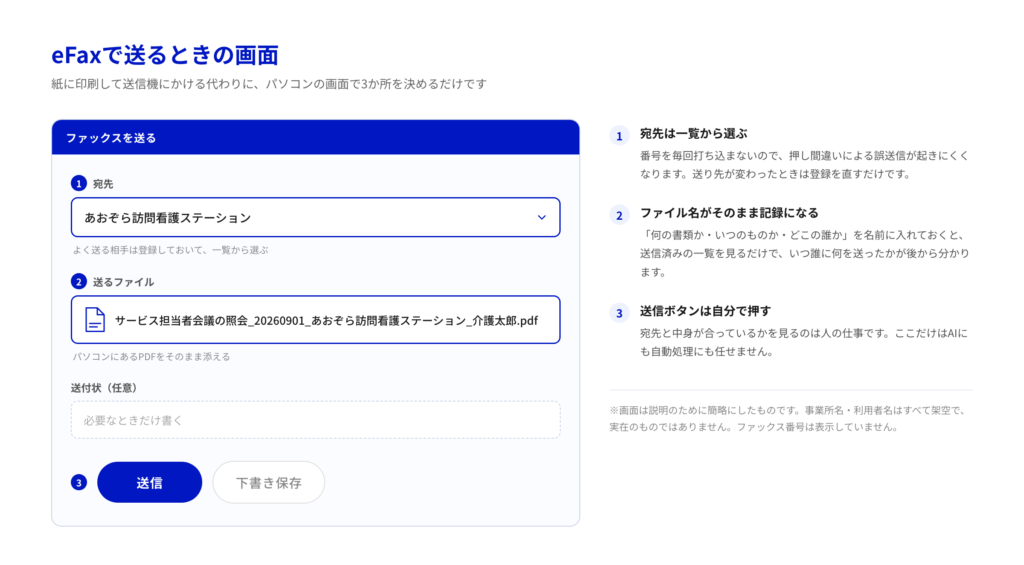Click the eFaxで送るときの画面 heading
Image resolution: width=1024 pixels, height=565 pixels.
165,55
